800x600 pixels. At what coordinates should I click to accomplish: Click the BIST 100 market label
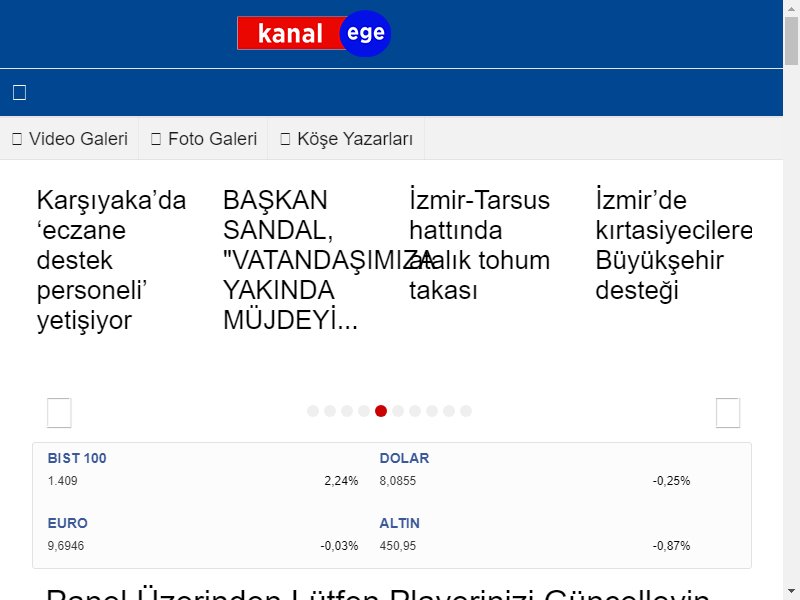point(77,459)
